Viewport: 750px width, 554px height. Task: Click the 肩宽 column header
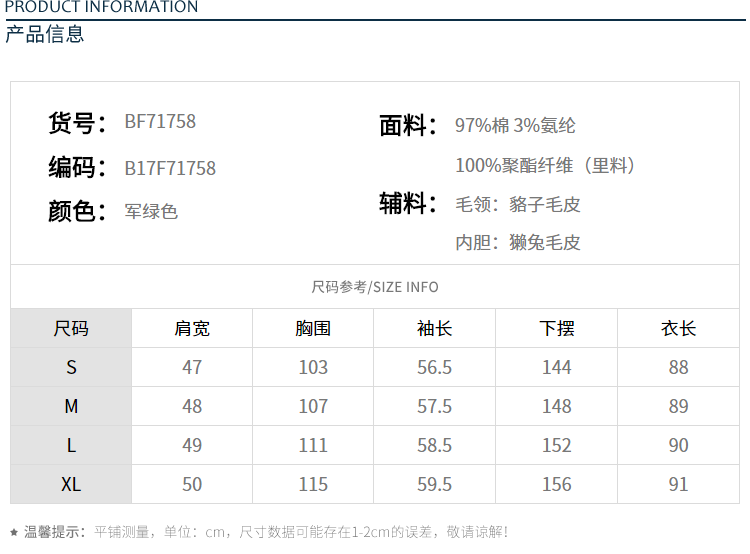pyautogui.click(x=192, y=329)
